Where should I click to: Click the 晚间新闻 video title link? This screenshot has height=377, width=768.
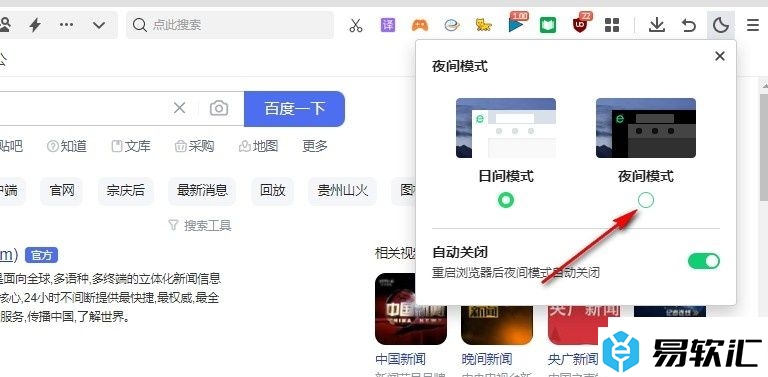(487, 359)
